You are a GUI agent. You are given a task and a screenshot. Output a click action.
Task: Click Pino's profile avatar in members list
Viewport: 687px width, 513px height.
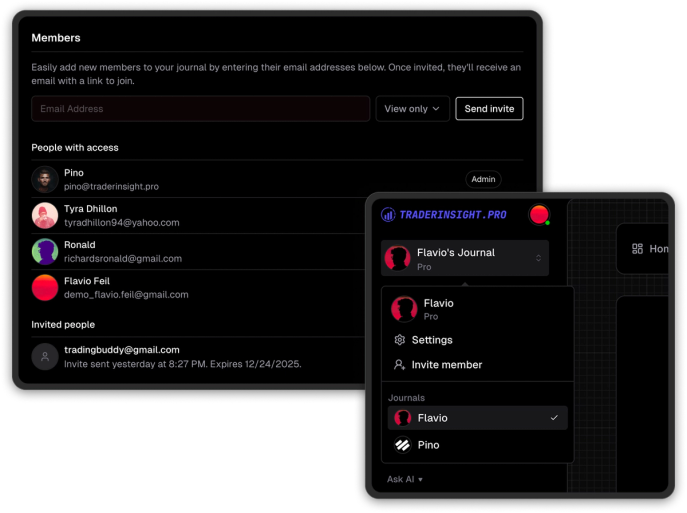(45, 179)
